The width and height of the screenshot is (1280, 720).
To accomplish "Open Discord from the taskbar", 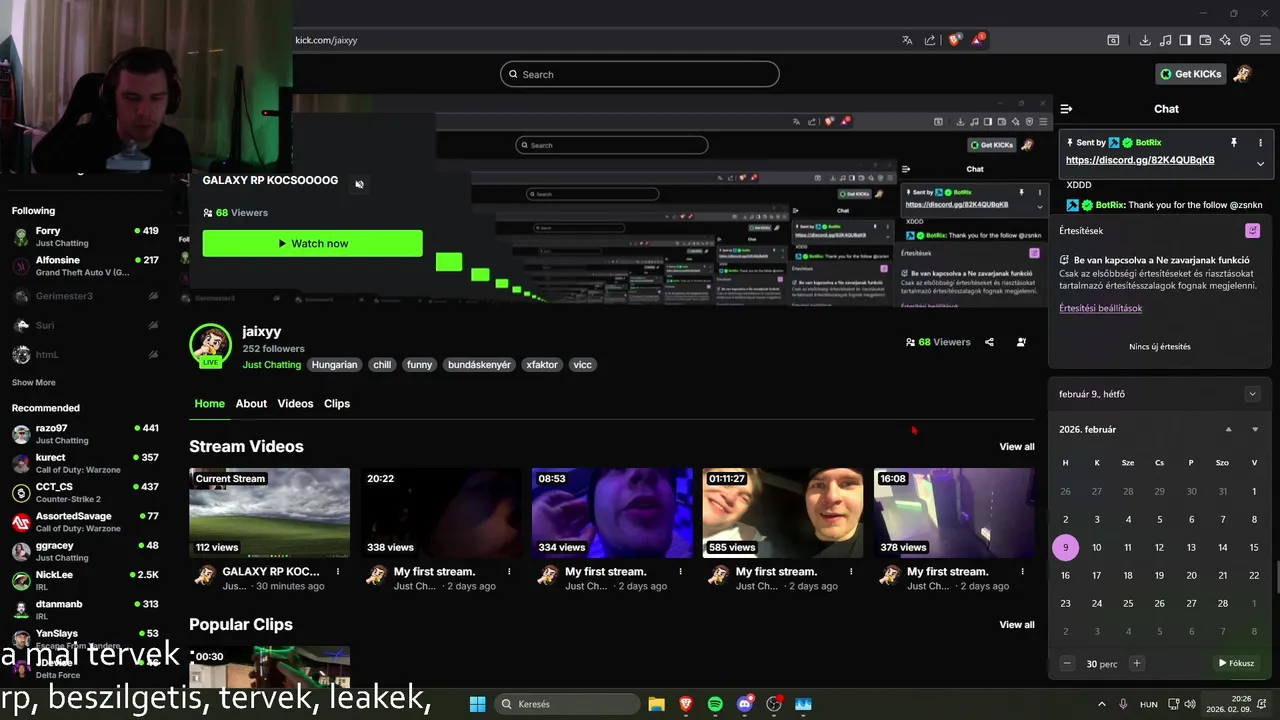I will (x=744, y=704).
